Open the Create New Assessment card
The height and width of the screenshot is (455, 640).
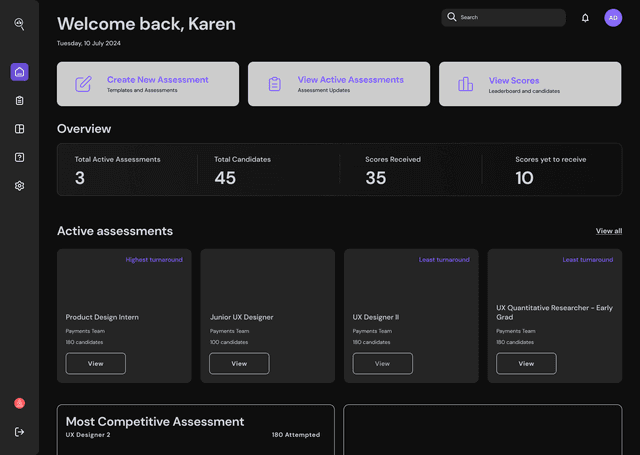coord(148,84)
